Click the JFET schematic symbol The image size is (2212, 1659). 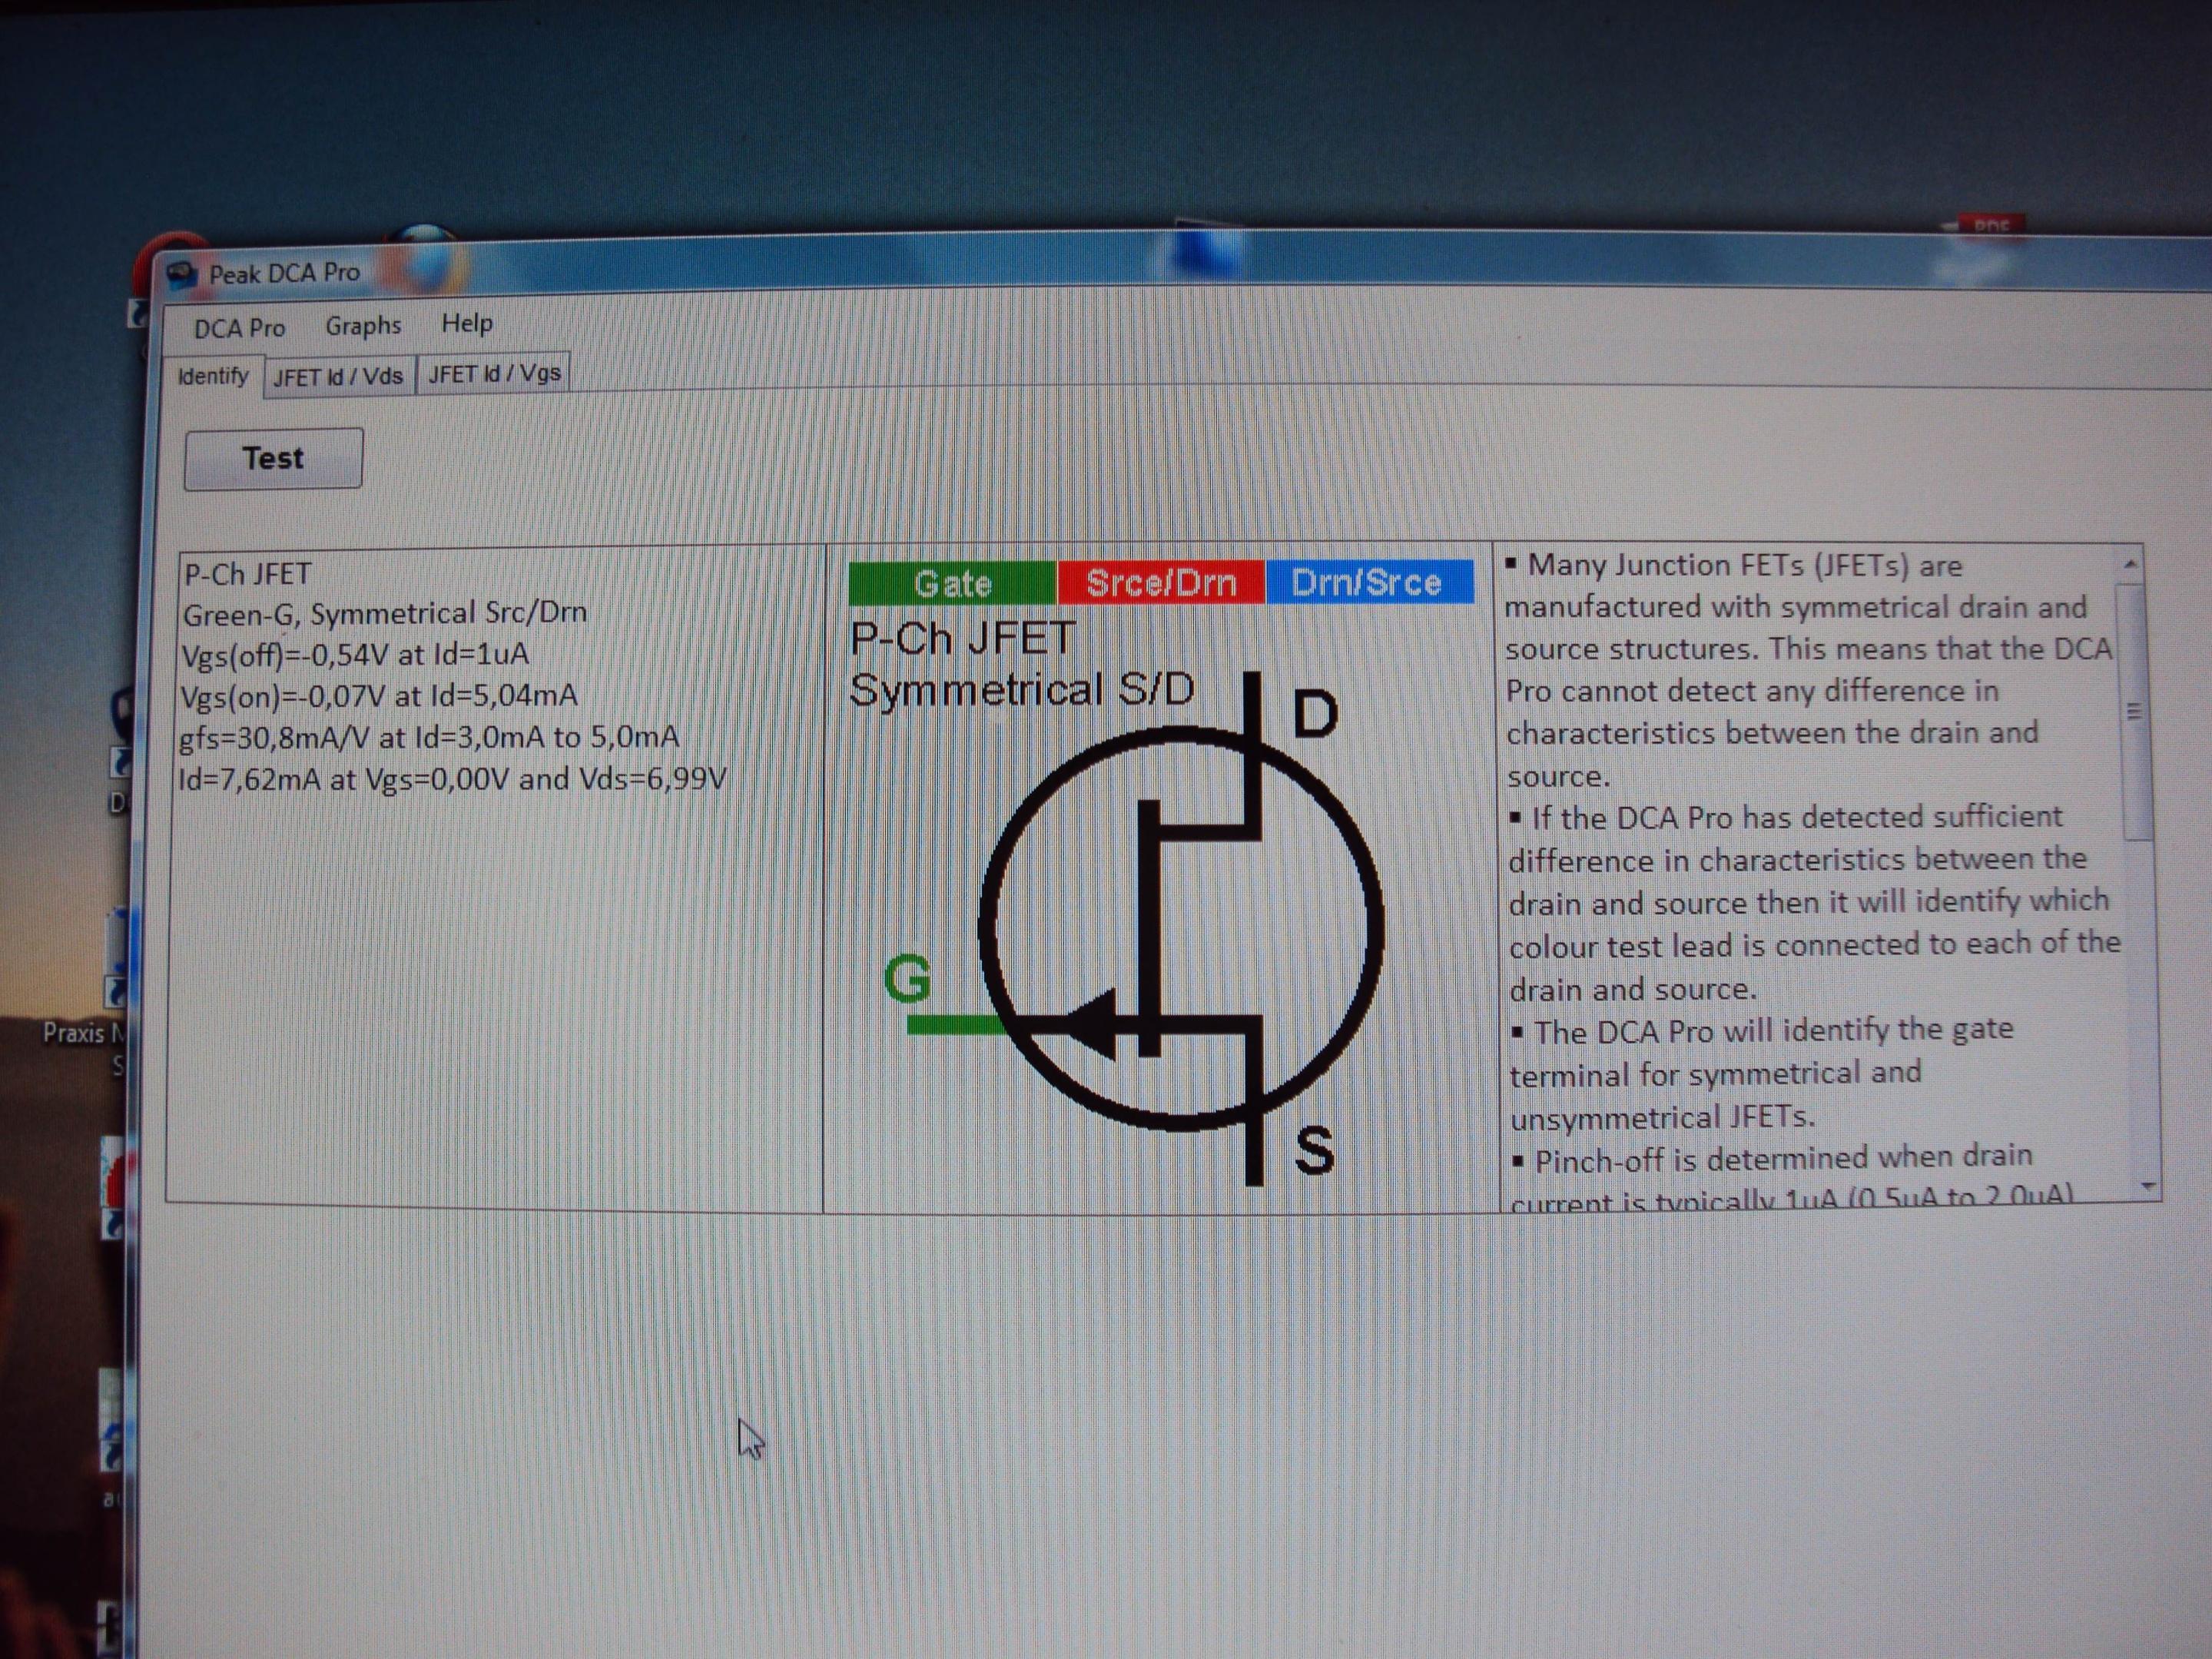pos(1183,929)
